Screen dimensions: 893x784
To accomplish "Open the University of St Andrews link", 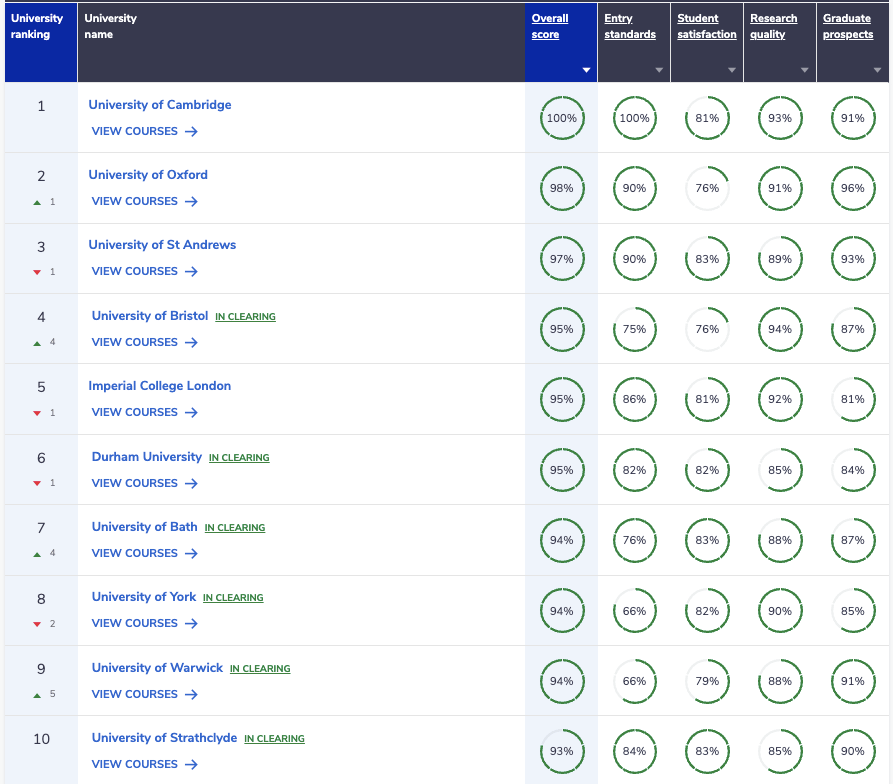I will click(x=162, y=245).
